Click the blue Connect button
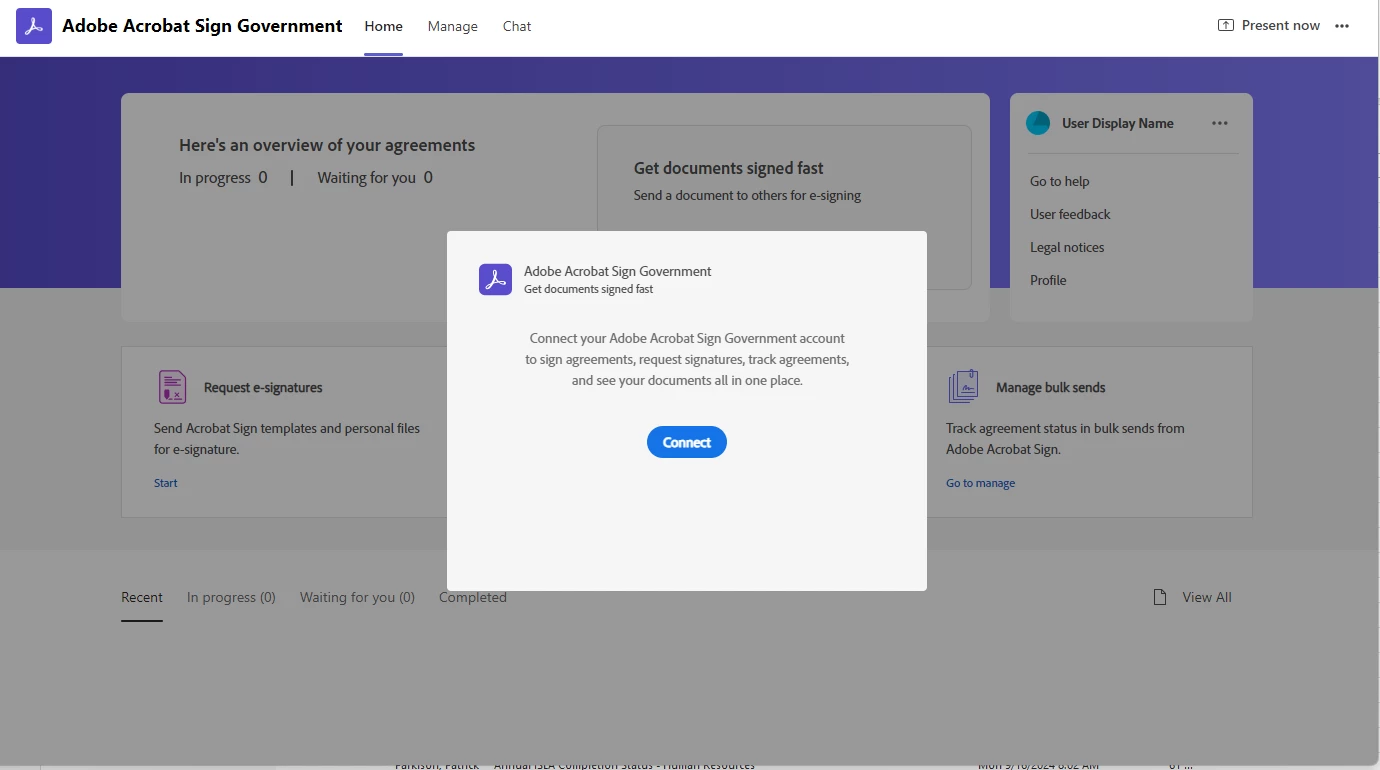Image resolution: width=1380 pixels, height=770 pixels. click(687, 442)
